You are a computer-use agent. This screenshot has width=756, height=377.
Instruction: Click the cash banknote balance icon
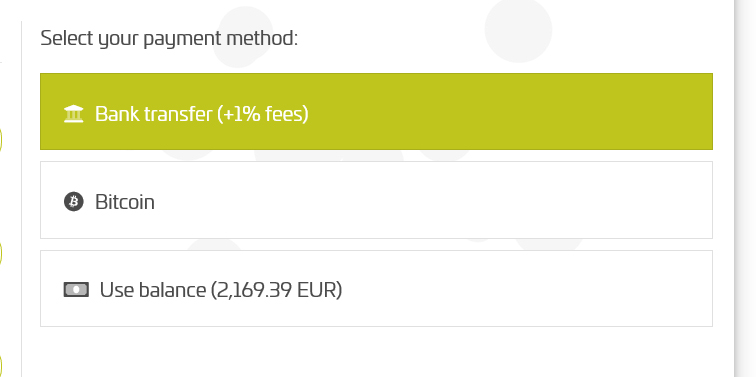click(76, 289)
